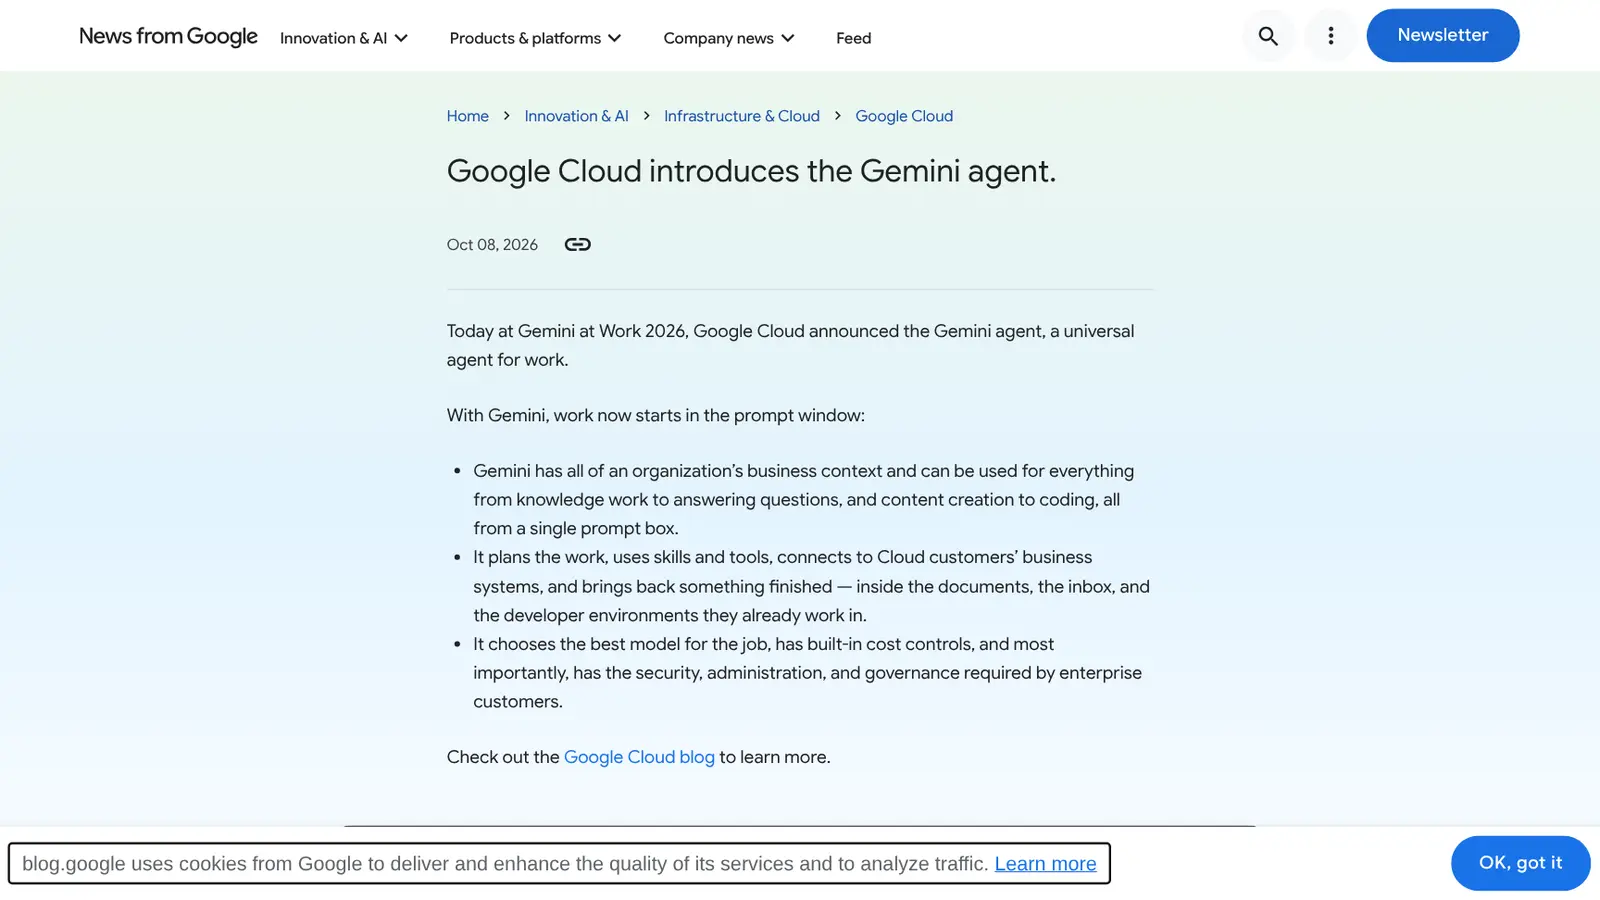The image size is (1600, 900).
Task: Click bullet starting 'It plans the work'
Action: (811, 586)
